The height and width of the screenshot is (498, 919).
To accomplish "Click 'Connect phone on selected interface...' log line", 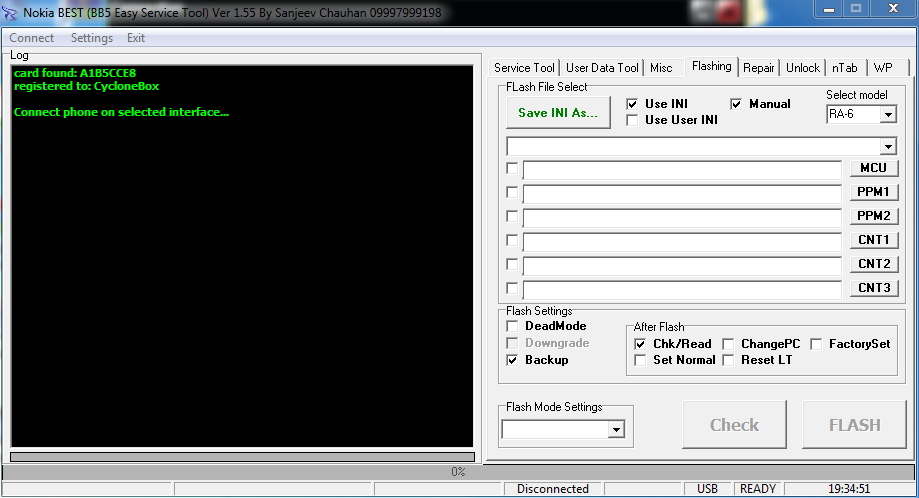I will pyautogui.click(x=121, y=112).
